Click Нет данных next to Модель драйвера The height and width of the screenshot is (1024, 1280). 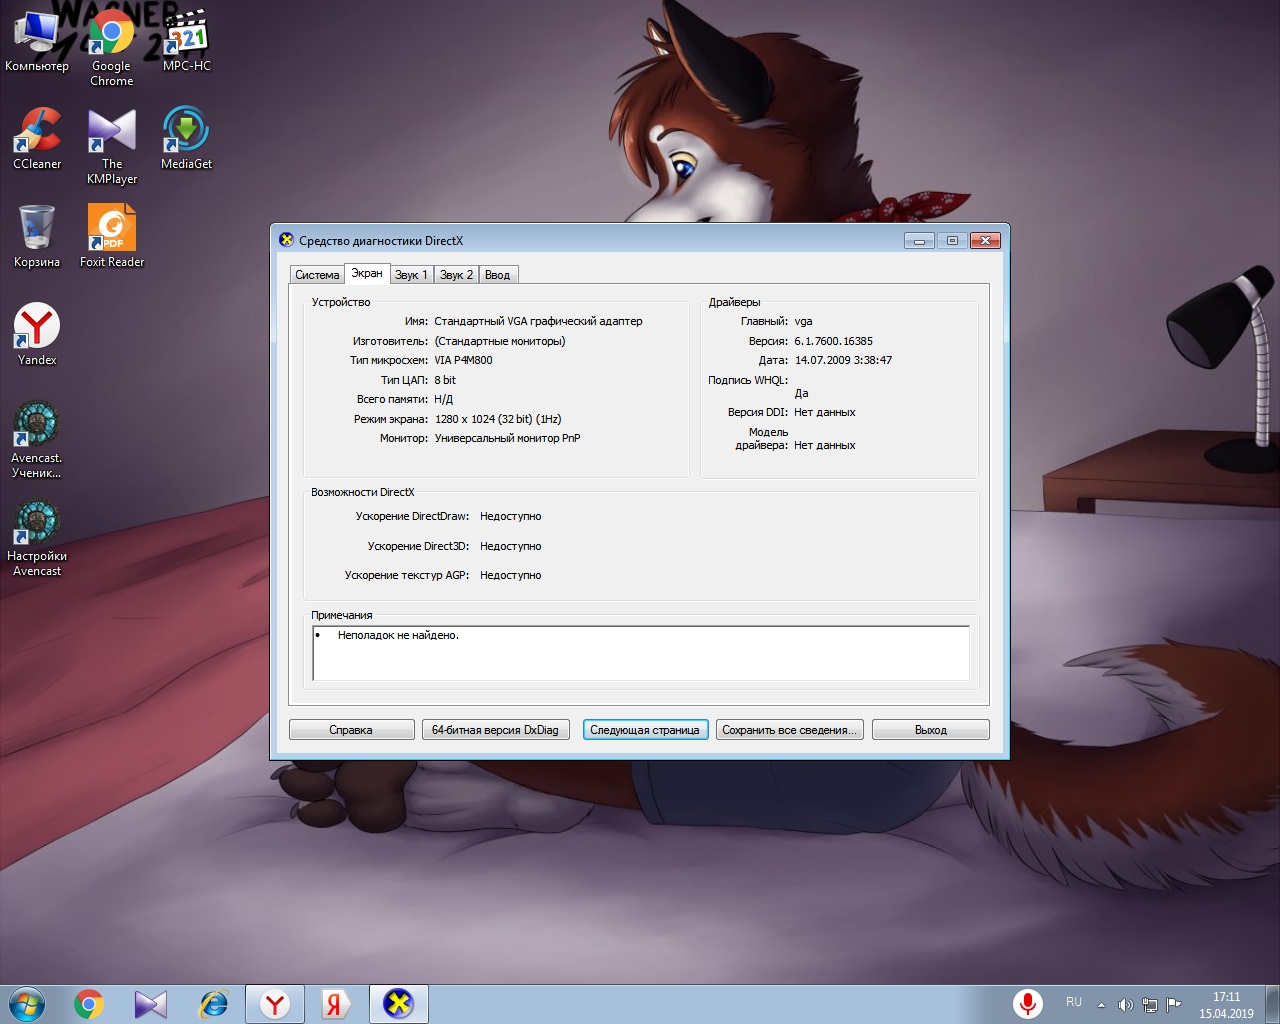(x=824, y=445)
